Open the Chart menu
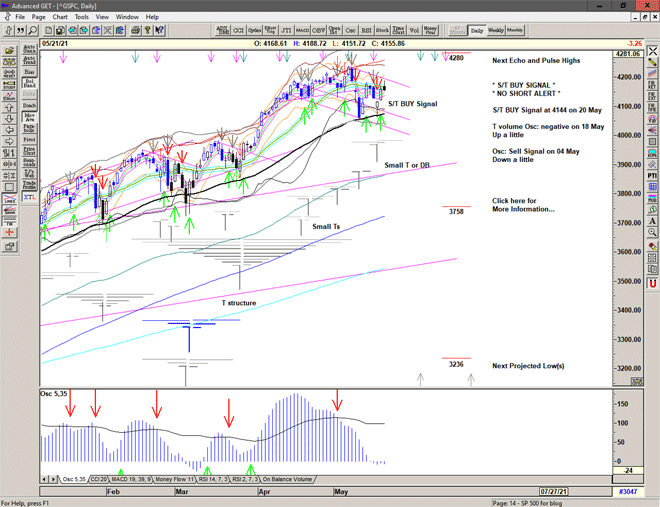Image resolution: width=660 pixels, height=507 pixels. pyautogui.click(x=60, y=17)
